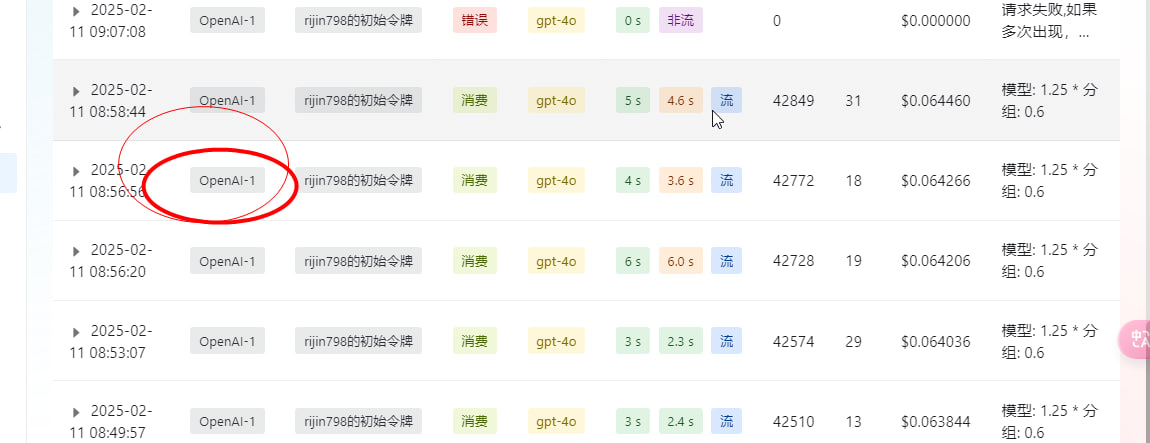Expand the 08:49:57 log row arrow
The height and width of the screenshot is (443, 1150).
pyautogui.click(x=76, y=411)
